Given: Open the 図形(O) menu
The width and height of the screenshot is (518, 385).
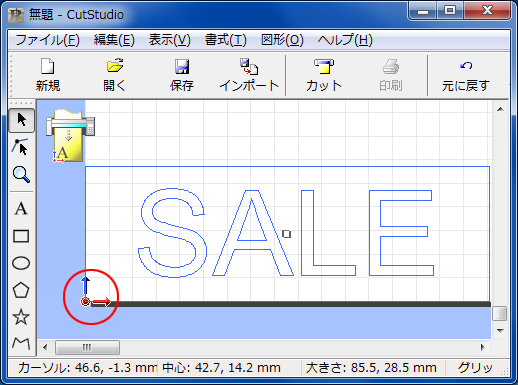Looking at the screenshot, I should pos(282,40).
